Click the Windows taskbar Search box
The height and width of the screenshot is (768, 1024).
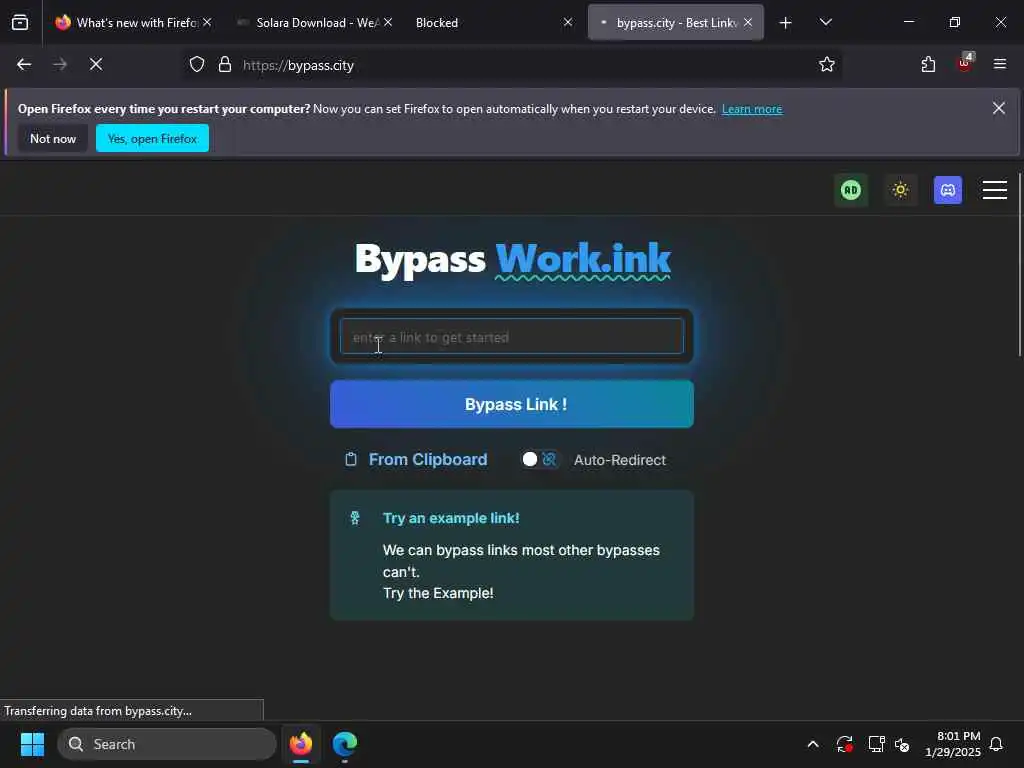[167, 744]
